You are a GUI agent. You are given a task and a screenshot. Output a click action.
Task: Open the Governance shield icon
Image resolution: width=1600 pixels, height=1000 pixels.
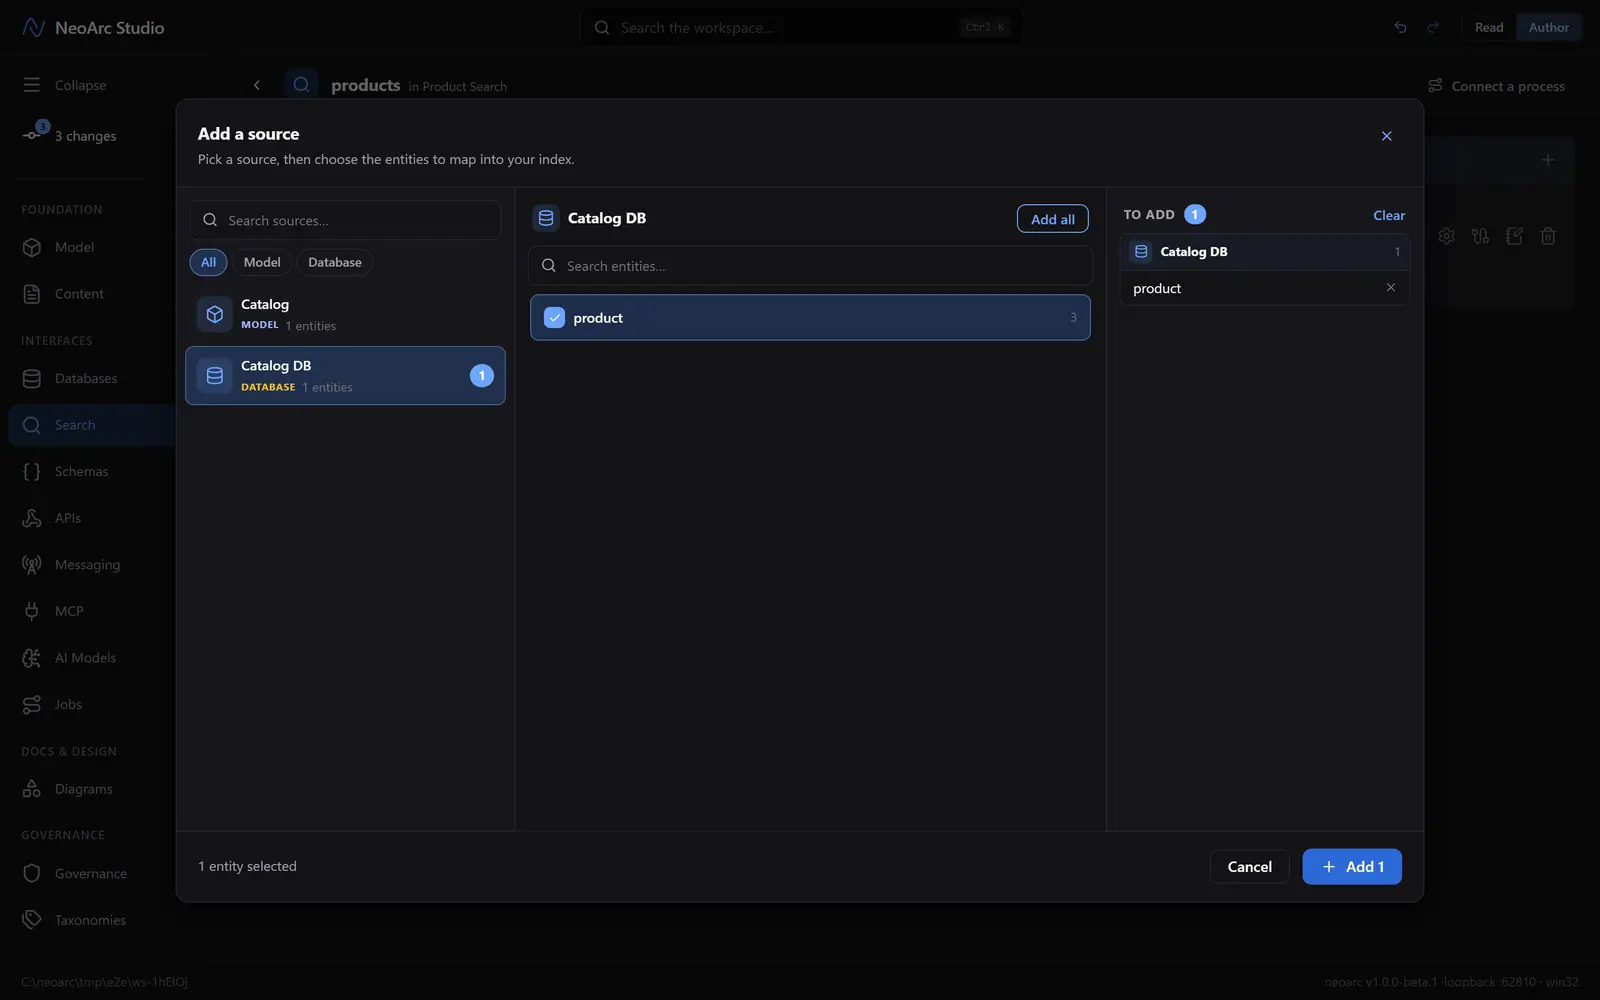click(x=32, y=874)
